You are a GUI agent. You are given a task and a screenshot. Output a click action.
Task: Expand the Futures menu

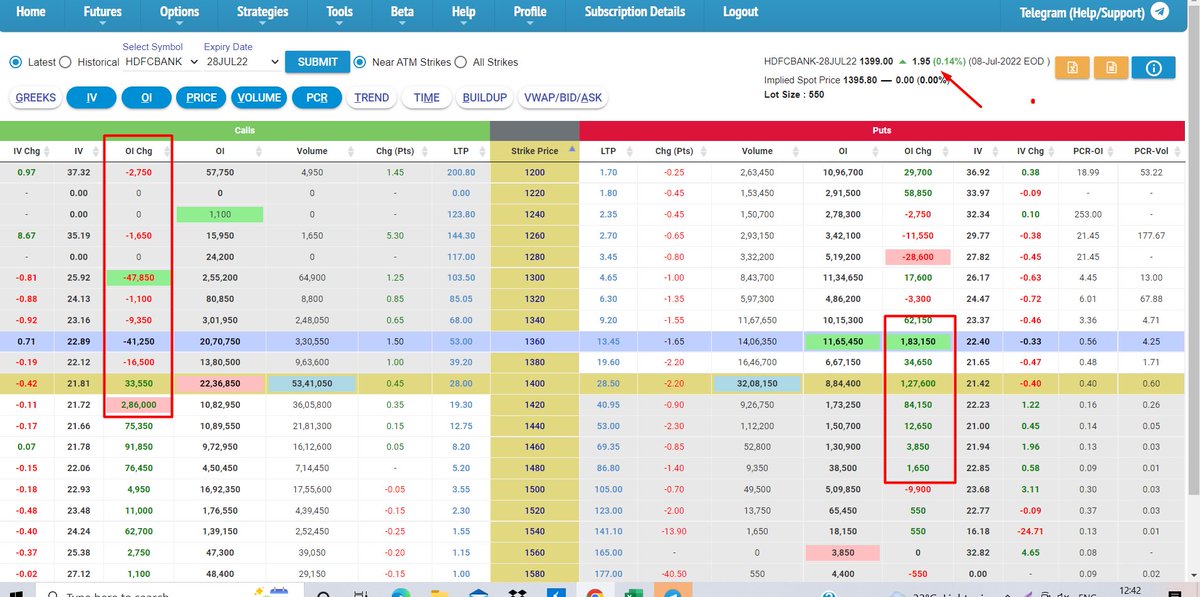click(103, 12)
